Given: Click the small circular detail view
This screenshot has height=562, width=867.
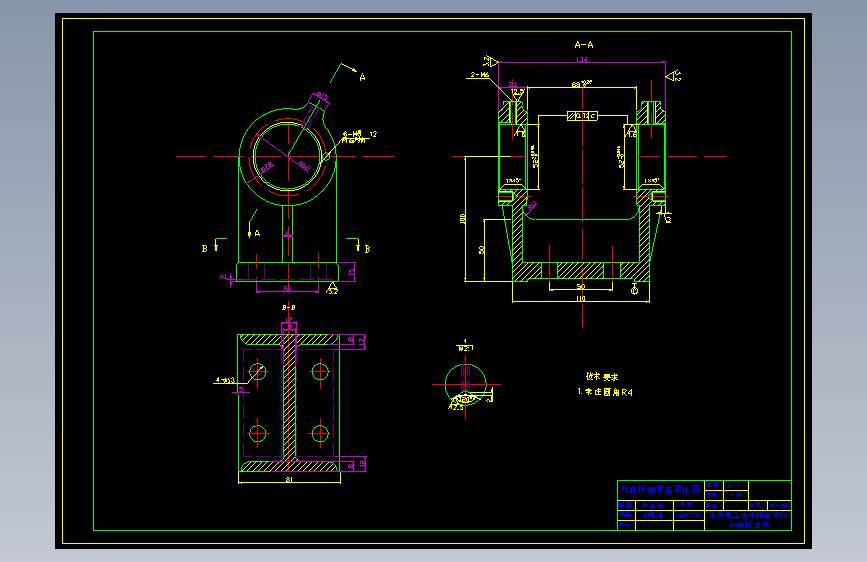Looking at the screenshot, I should (x=466, y=384).
